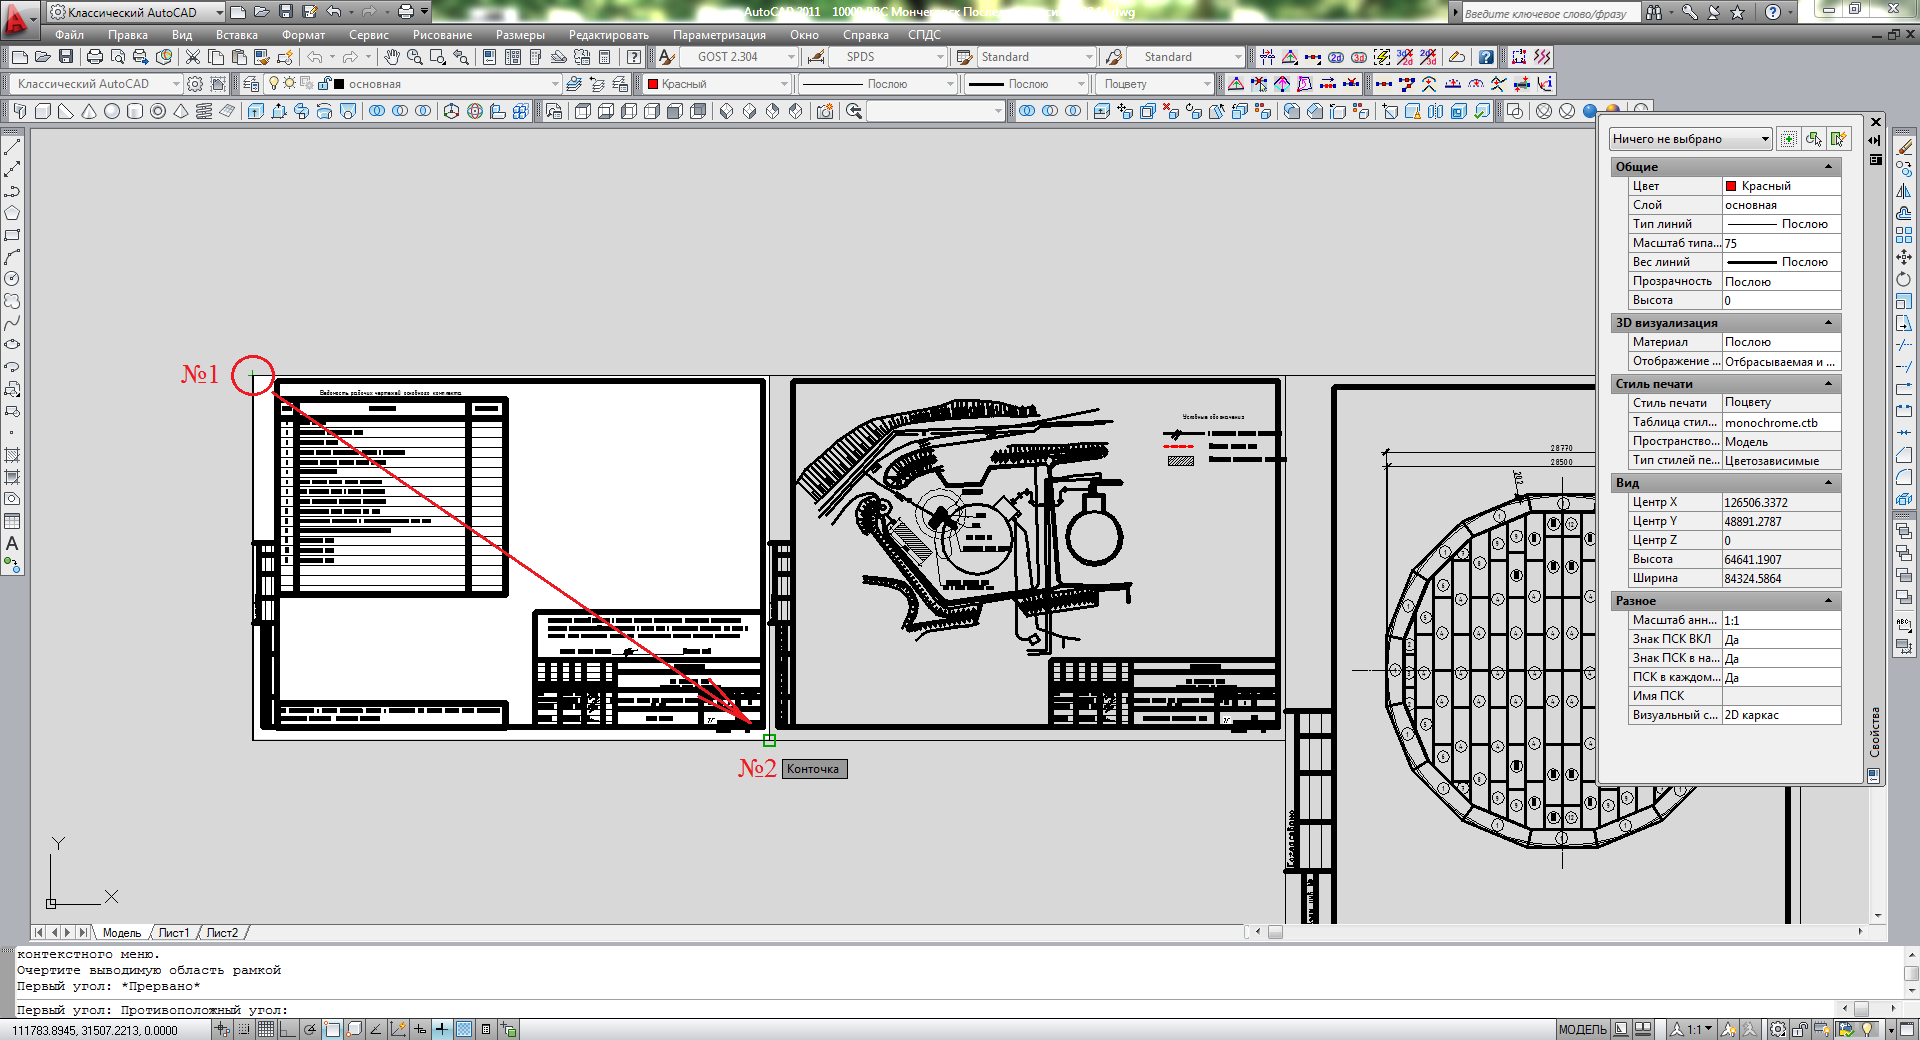Select the Line drawing tool

[12, 147]
